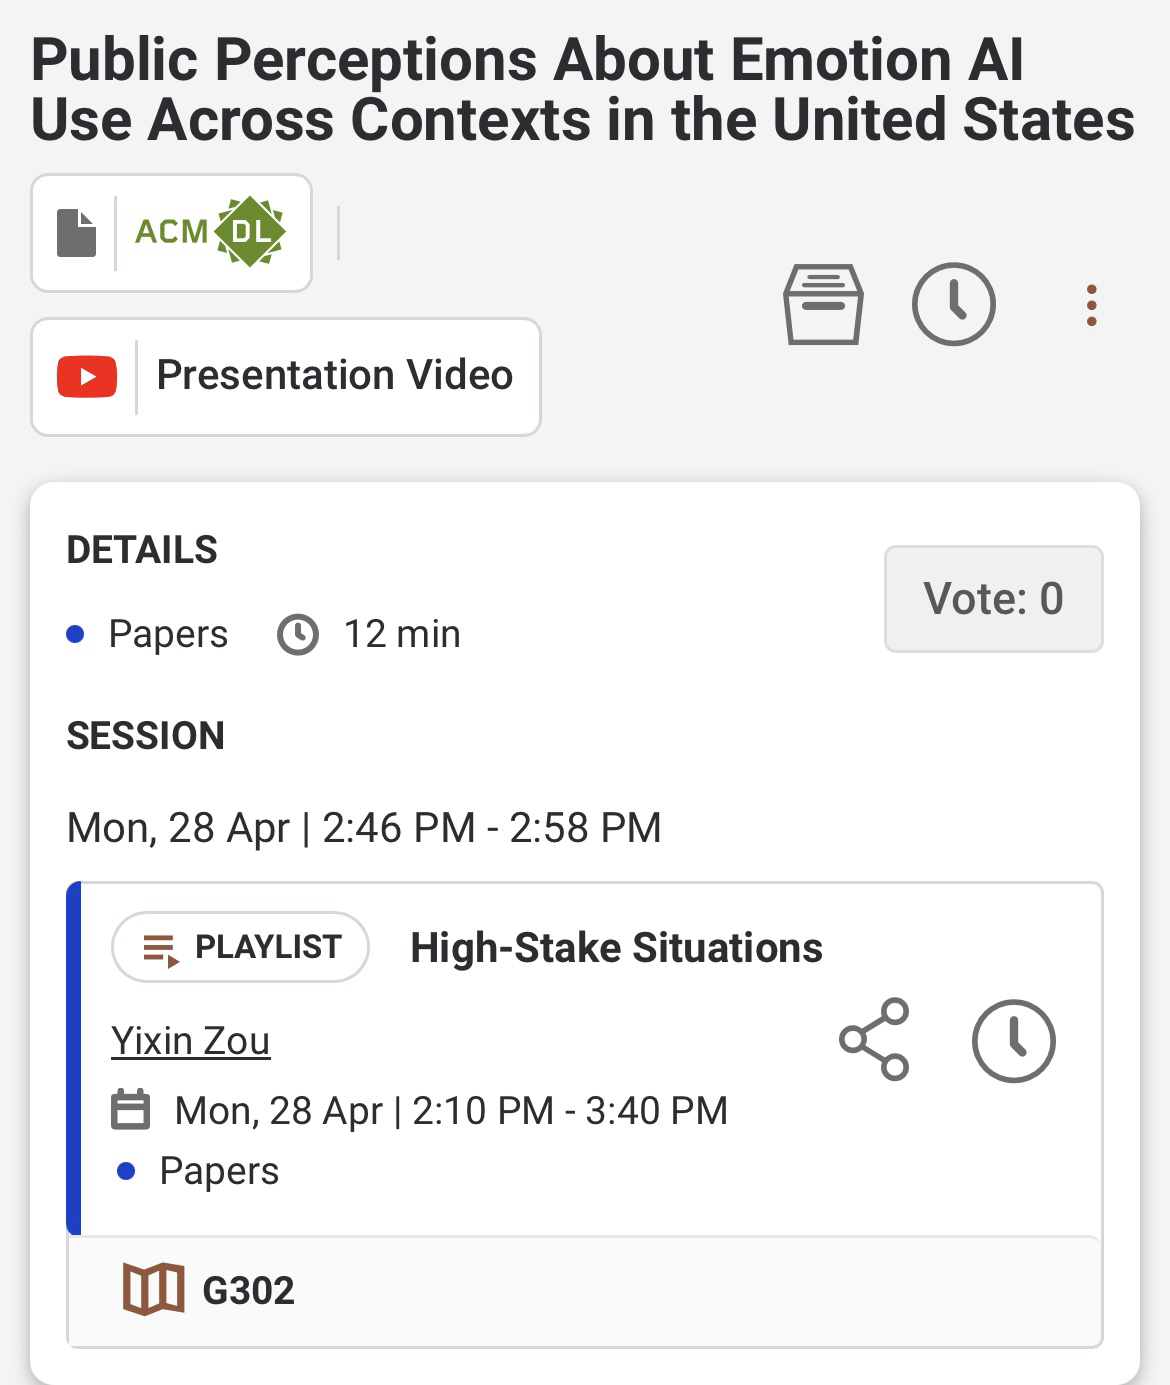Click the Papers tag inside the session card
This screenshot has height=1385, width=1170.
[x=219, y=1171]
